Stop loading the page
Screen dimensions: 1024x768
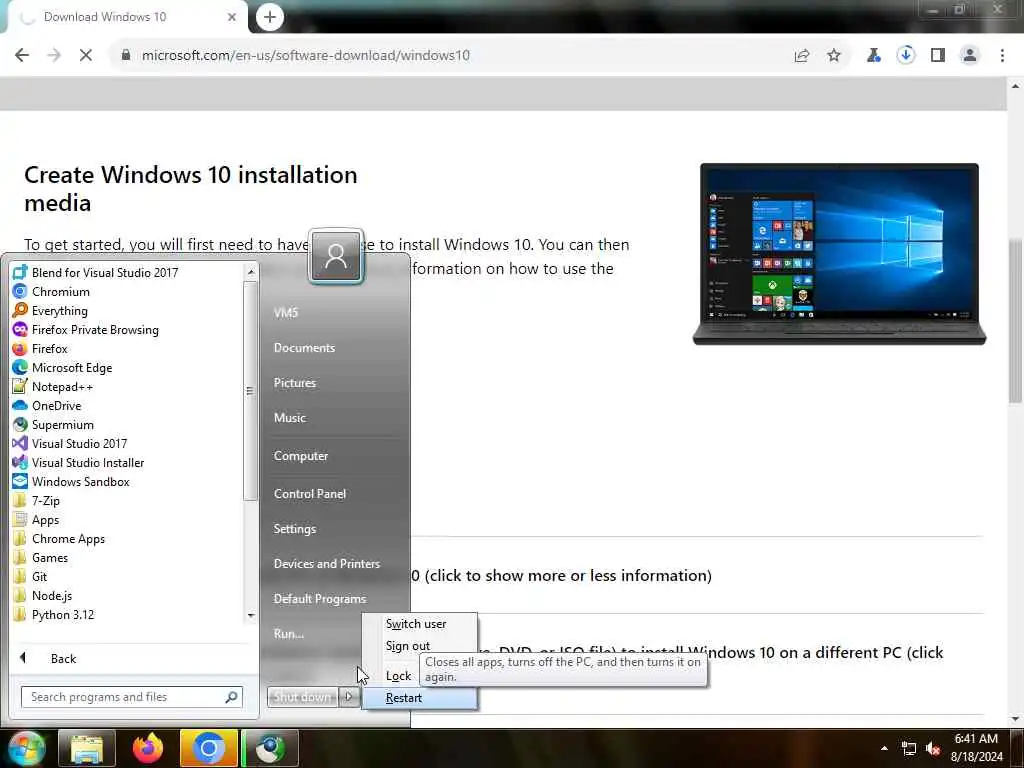tap(86, 55)
